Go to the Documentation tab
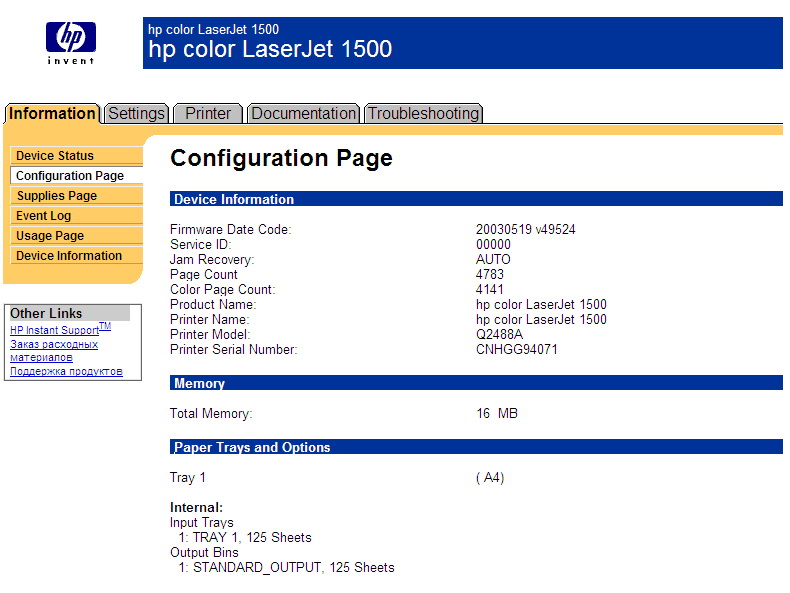This screenshot has height=593, width=790. (303, 113)
